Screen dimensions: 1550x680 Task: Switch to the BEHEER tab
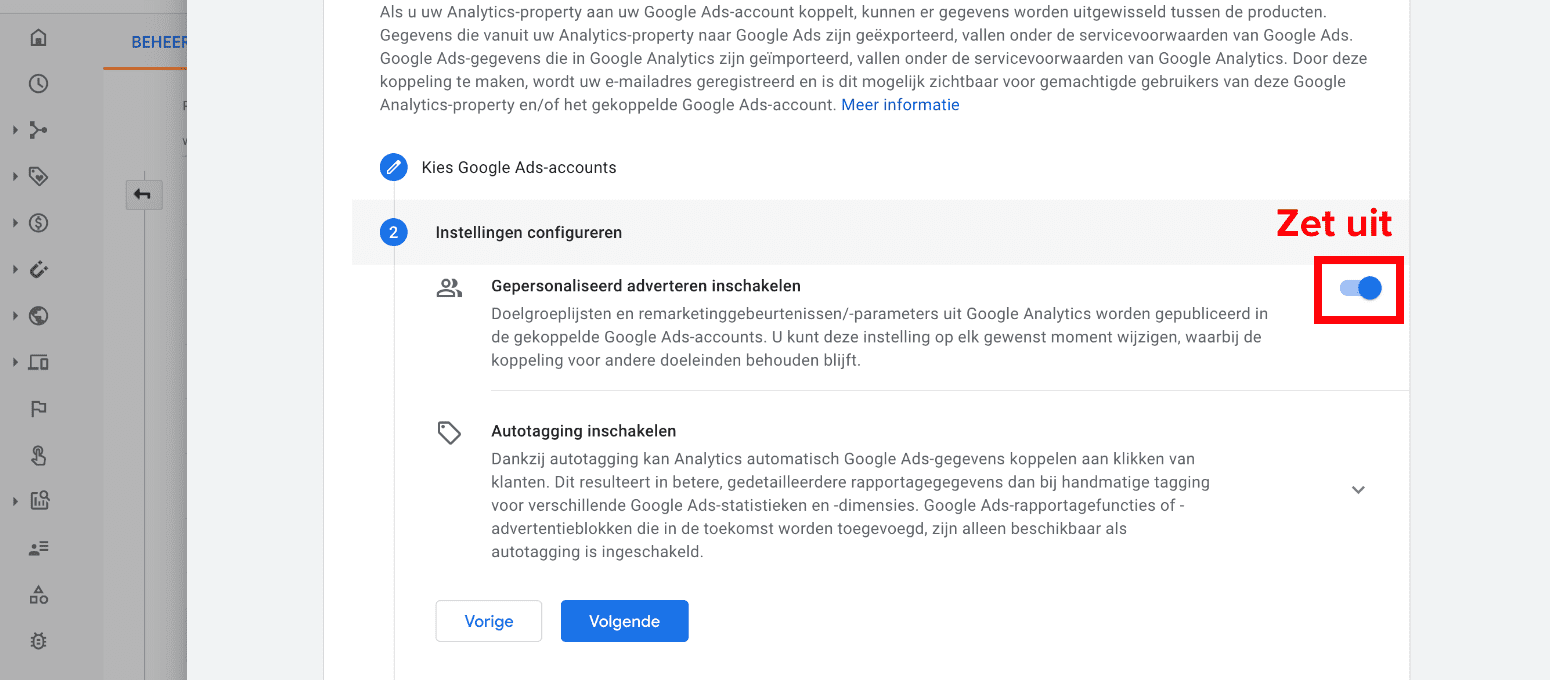pyautogui.click(x=160, y=42)
